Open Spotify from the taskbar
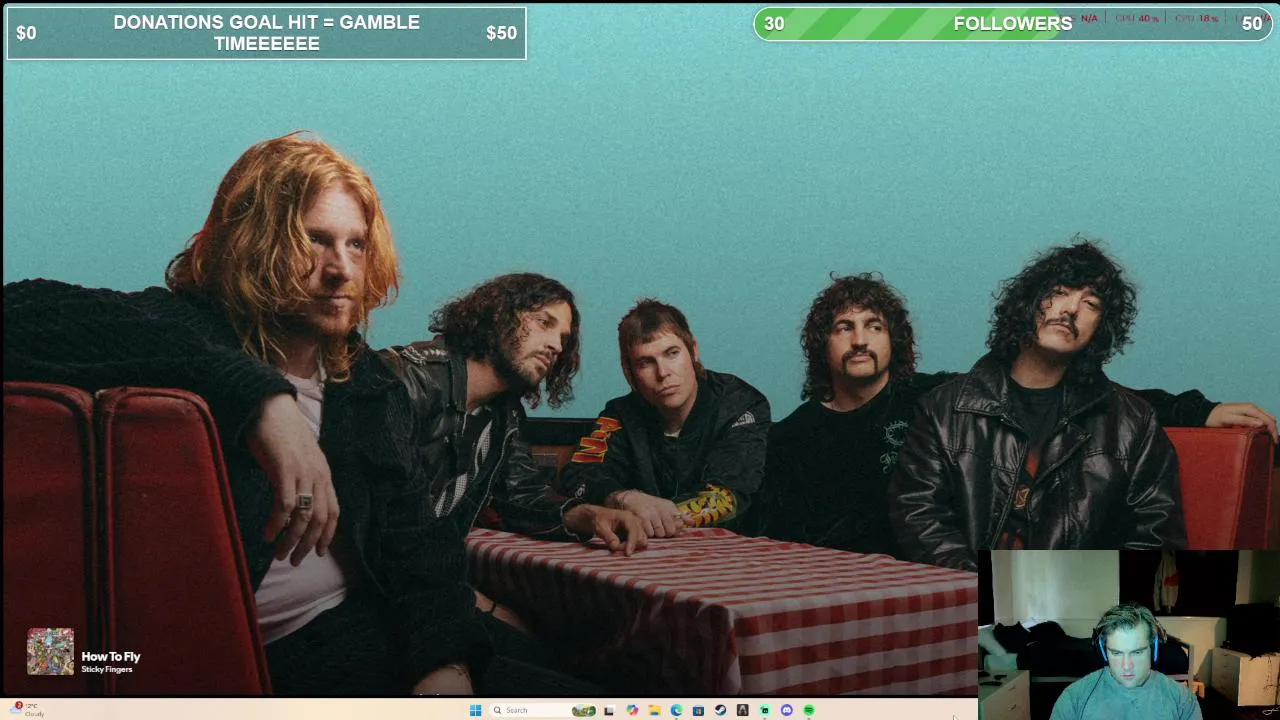The width and height of the screenshot is (1280, 720). (808, 710)
